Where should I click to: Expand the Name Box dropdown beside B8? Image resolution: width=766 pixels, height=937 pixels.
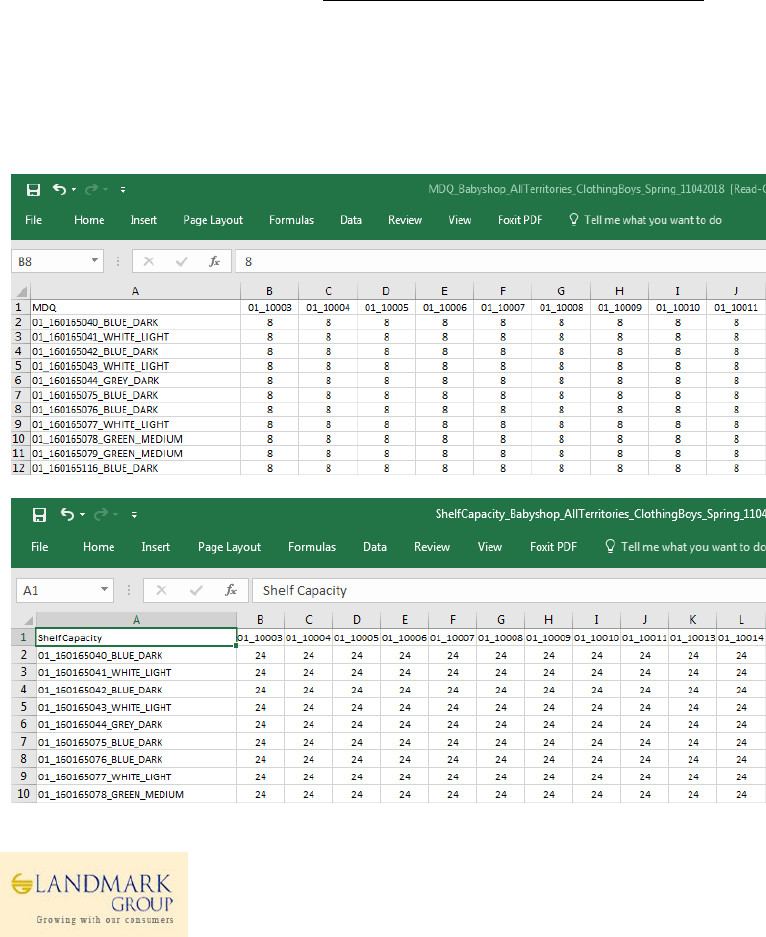pos(94,261)
